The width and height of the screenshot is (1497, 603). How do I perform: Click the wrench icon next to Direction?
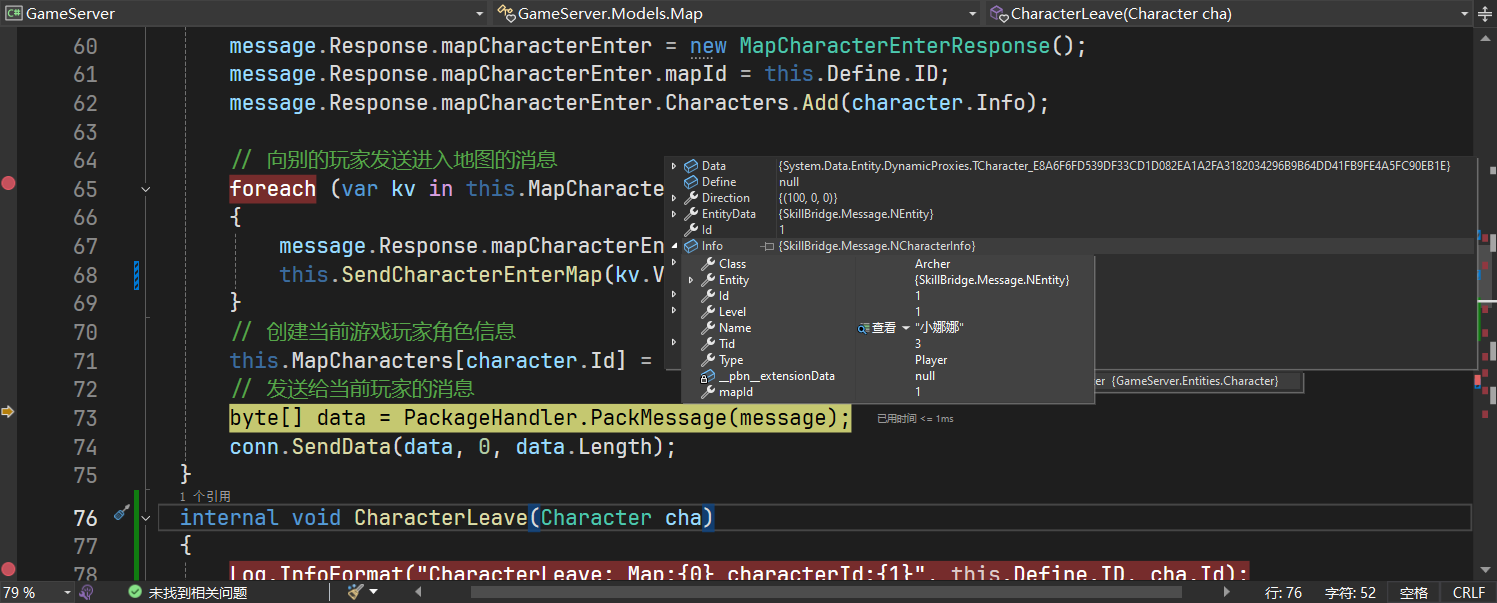pos(691,198)
